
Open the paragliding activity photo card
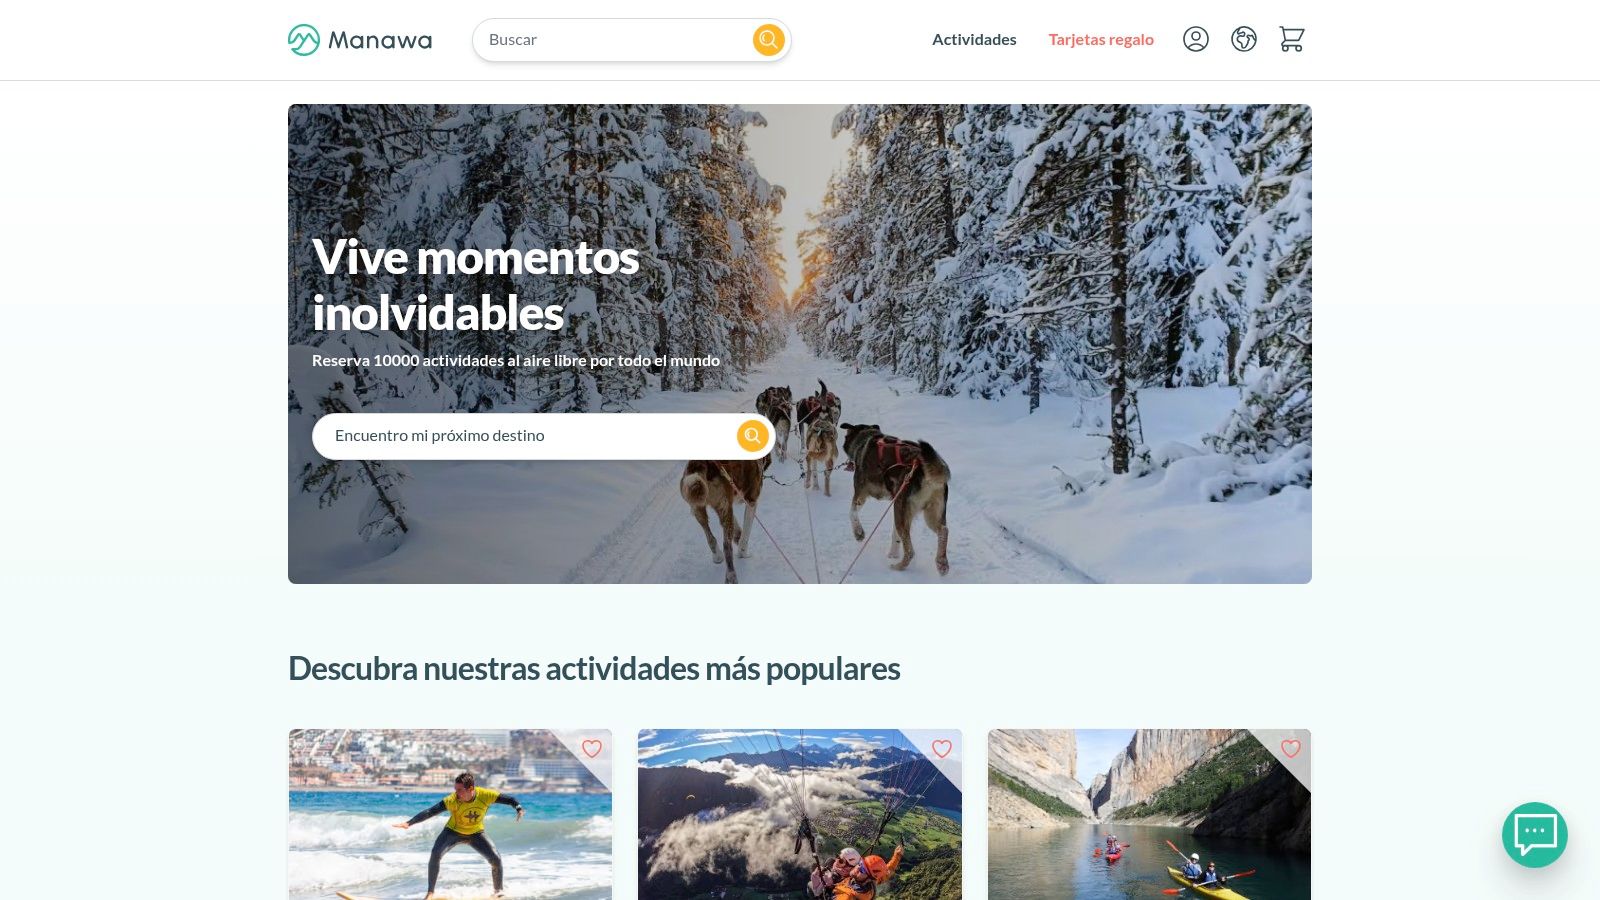tap(800, 814)
